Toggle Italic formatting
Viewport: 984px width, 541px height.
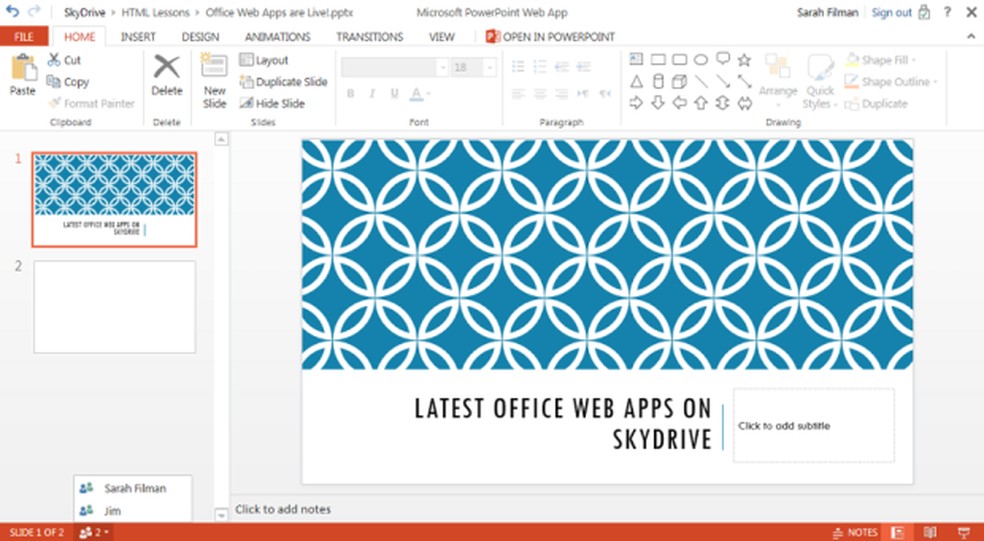372,94
